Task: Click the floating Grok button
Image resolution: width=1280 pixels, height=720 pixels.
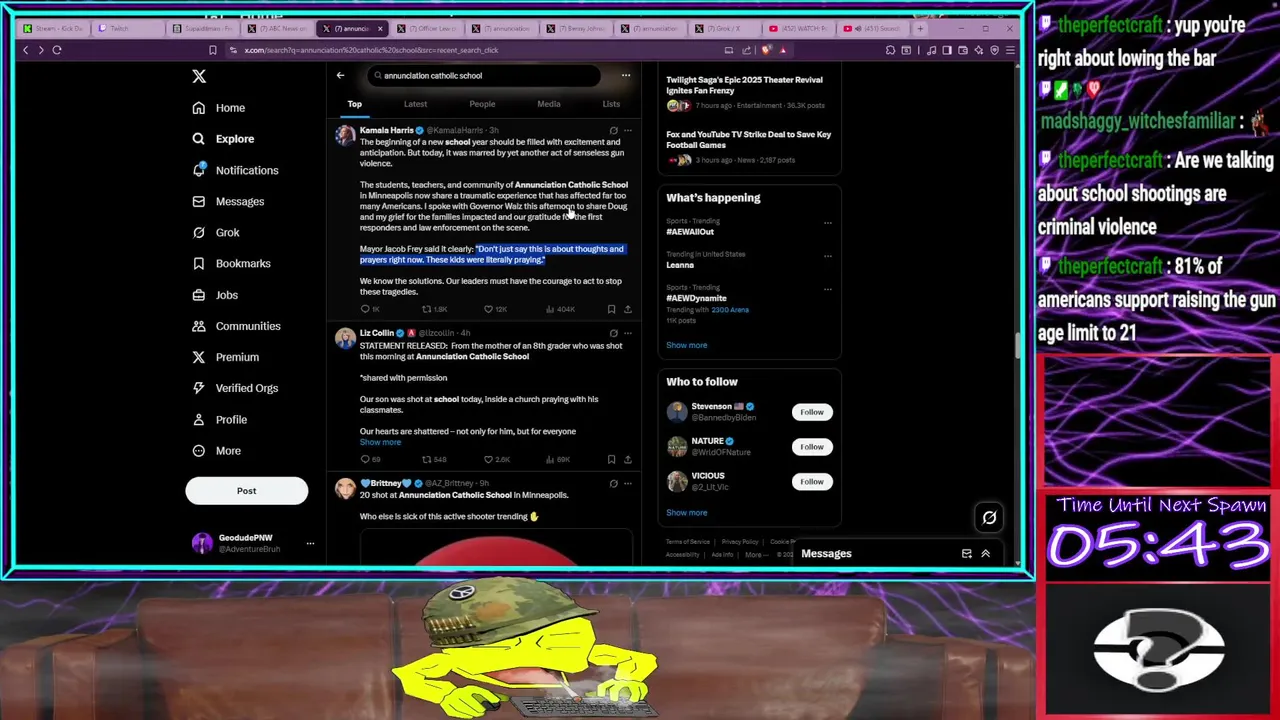Action: coord(989,517)
